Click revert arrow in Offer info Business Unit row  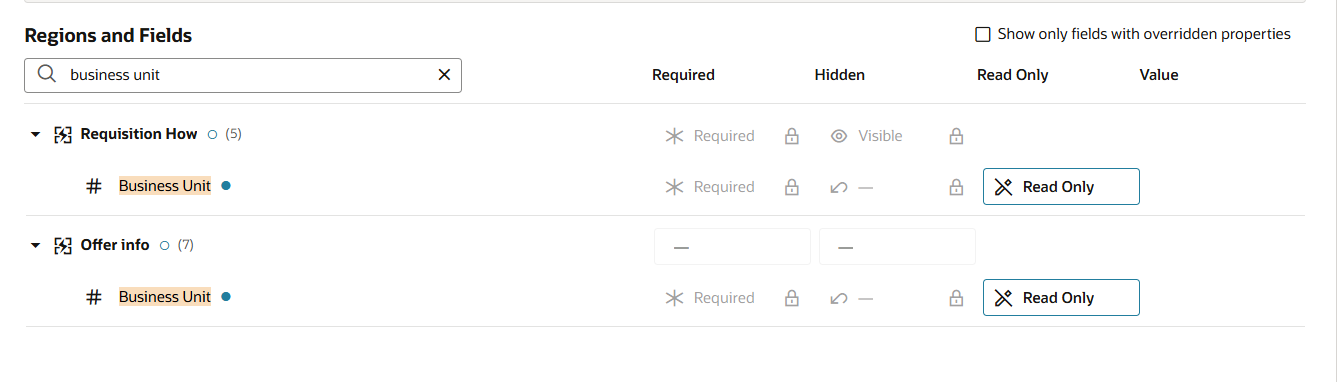pyautogui.click(x=839, y=298)
